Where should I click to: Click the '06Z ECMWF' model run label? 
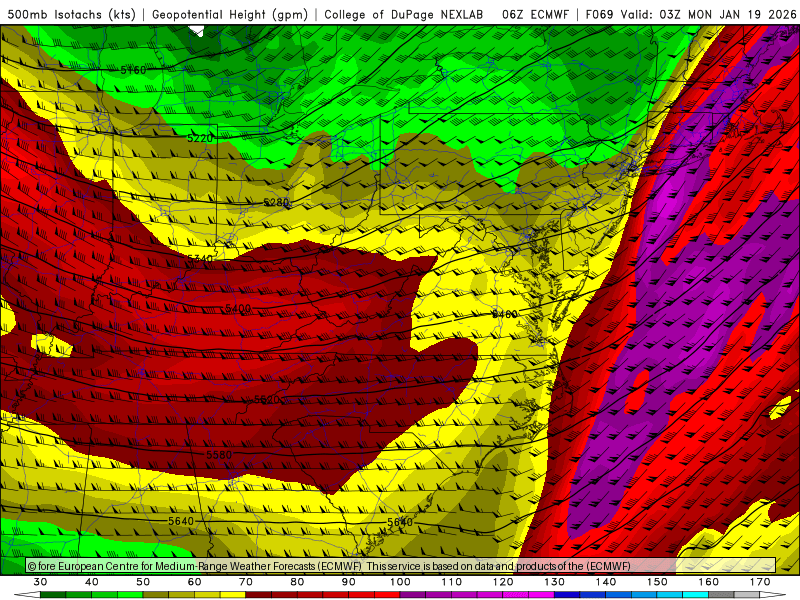point(535,14)
